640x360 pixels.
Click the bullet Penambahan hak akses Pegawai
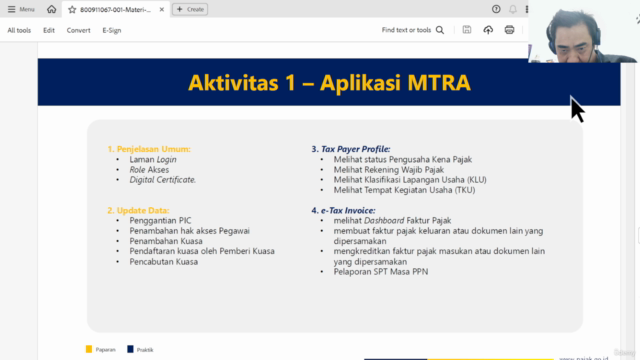189,231
